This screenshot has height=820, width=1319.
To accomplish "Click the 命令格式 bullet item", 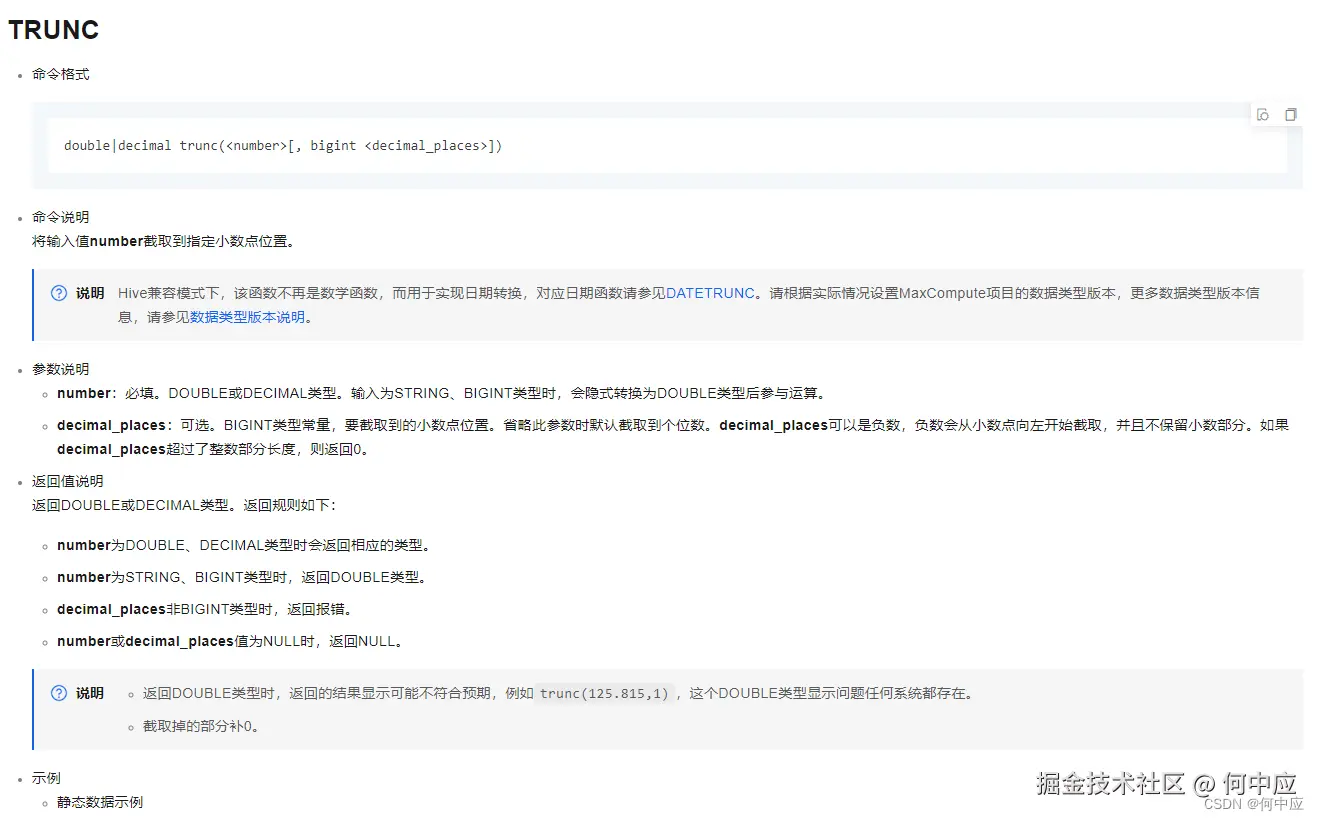I will 63,73.
